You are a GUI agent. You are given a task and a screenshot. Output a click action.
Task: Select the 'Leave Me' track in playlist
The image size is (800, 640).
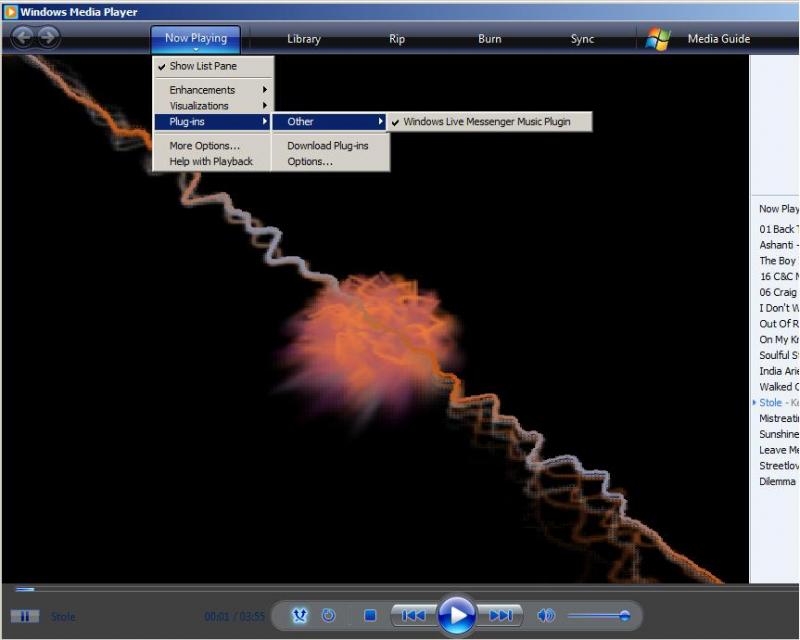point(779,450)
